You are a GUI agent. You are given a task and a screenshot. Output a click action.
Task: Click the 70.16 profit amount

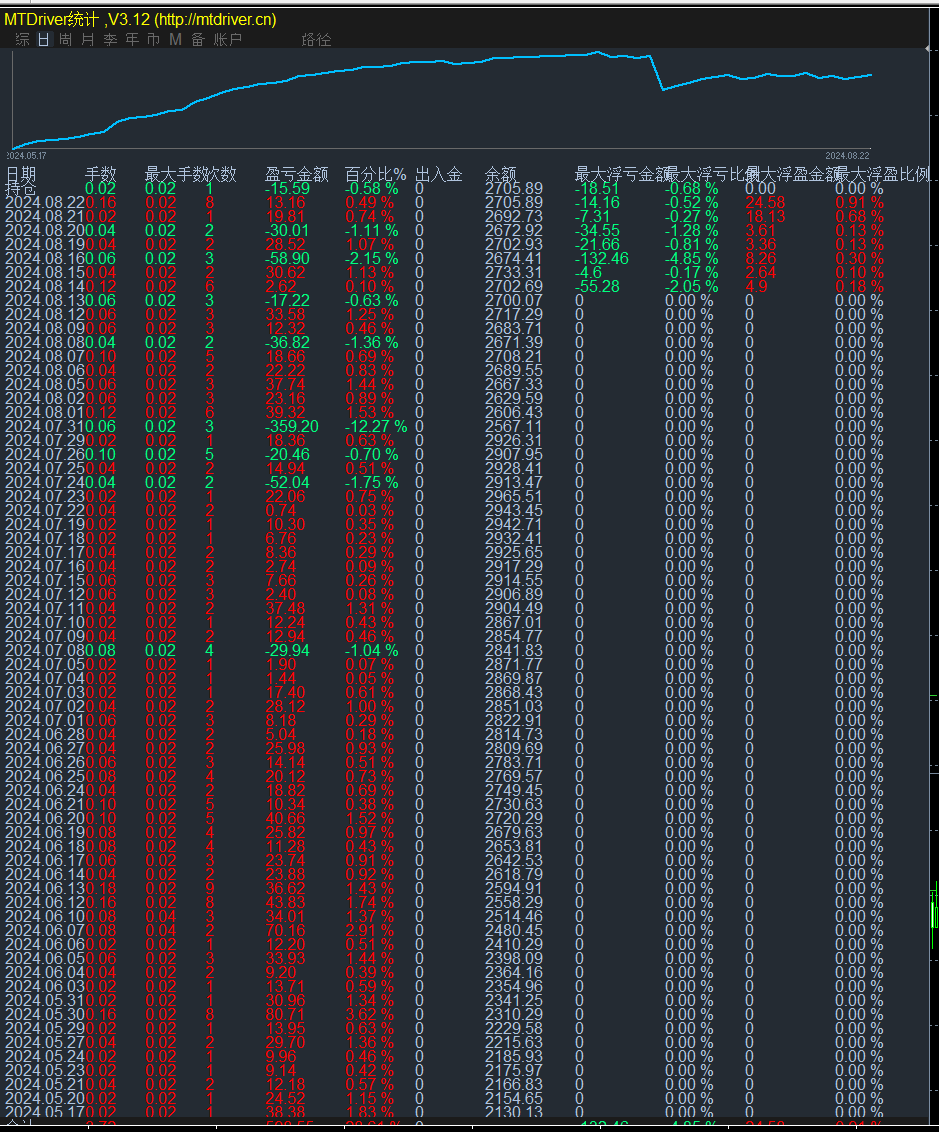pos(285,931)
